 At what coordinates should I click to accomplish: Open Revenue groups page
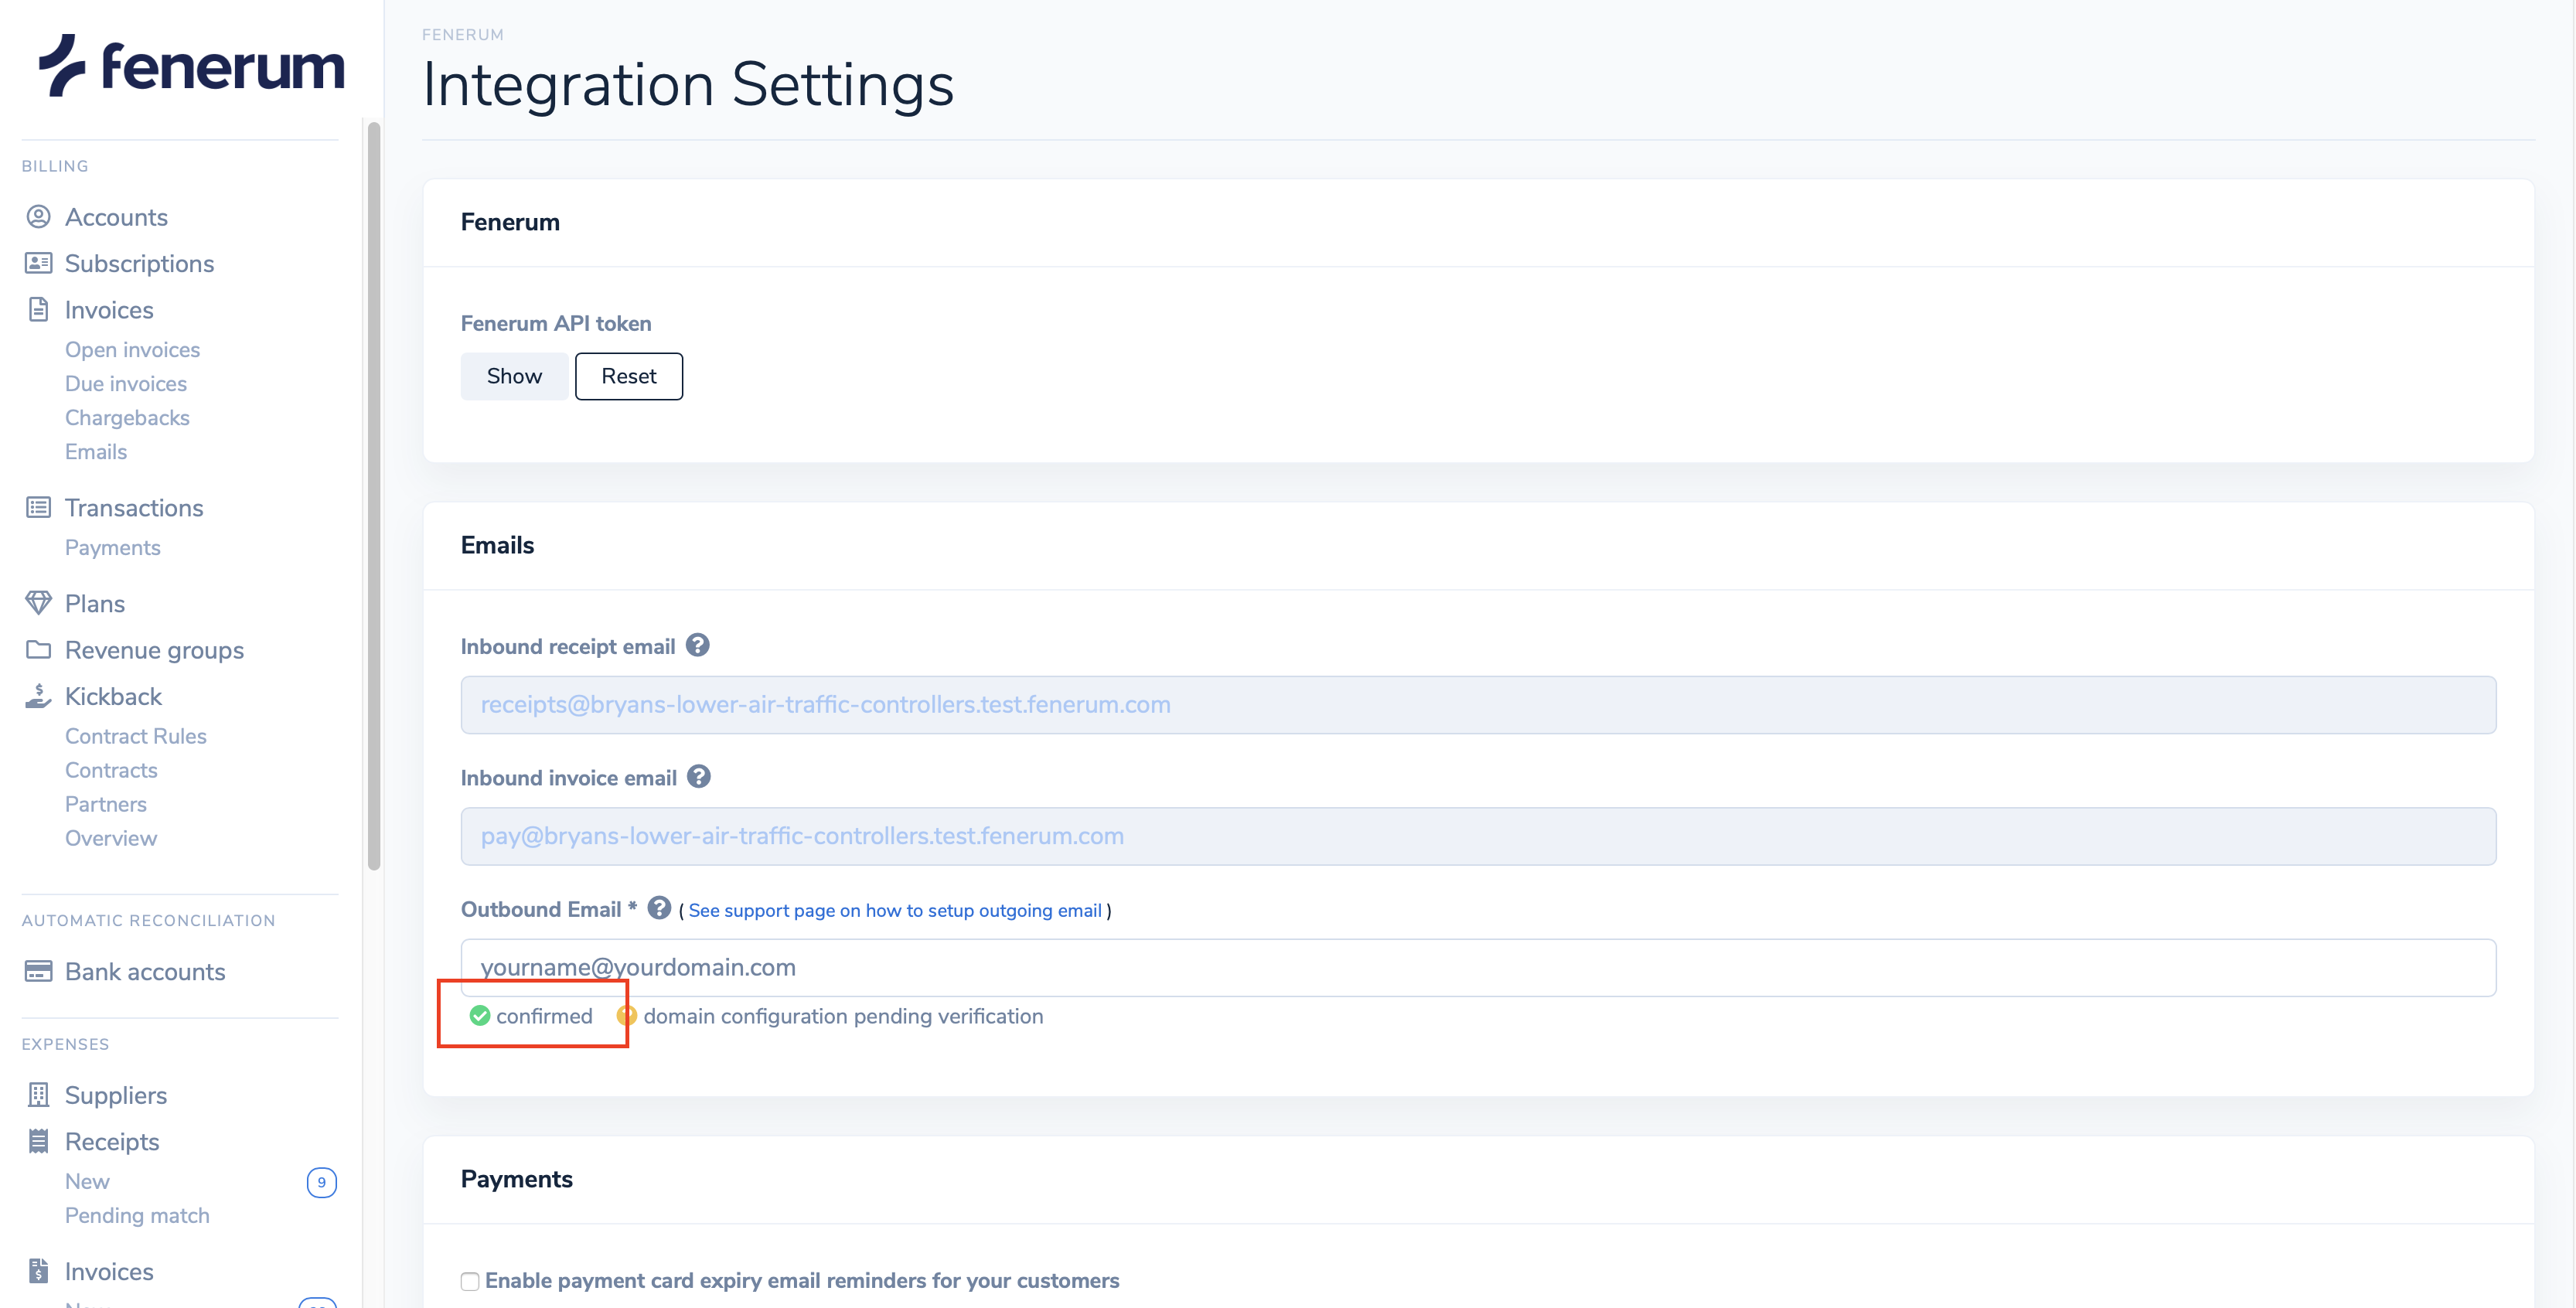154,650
